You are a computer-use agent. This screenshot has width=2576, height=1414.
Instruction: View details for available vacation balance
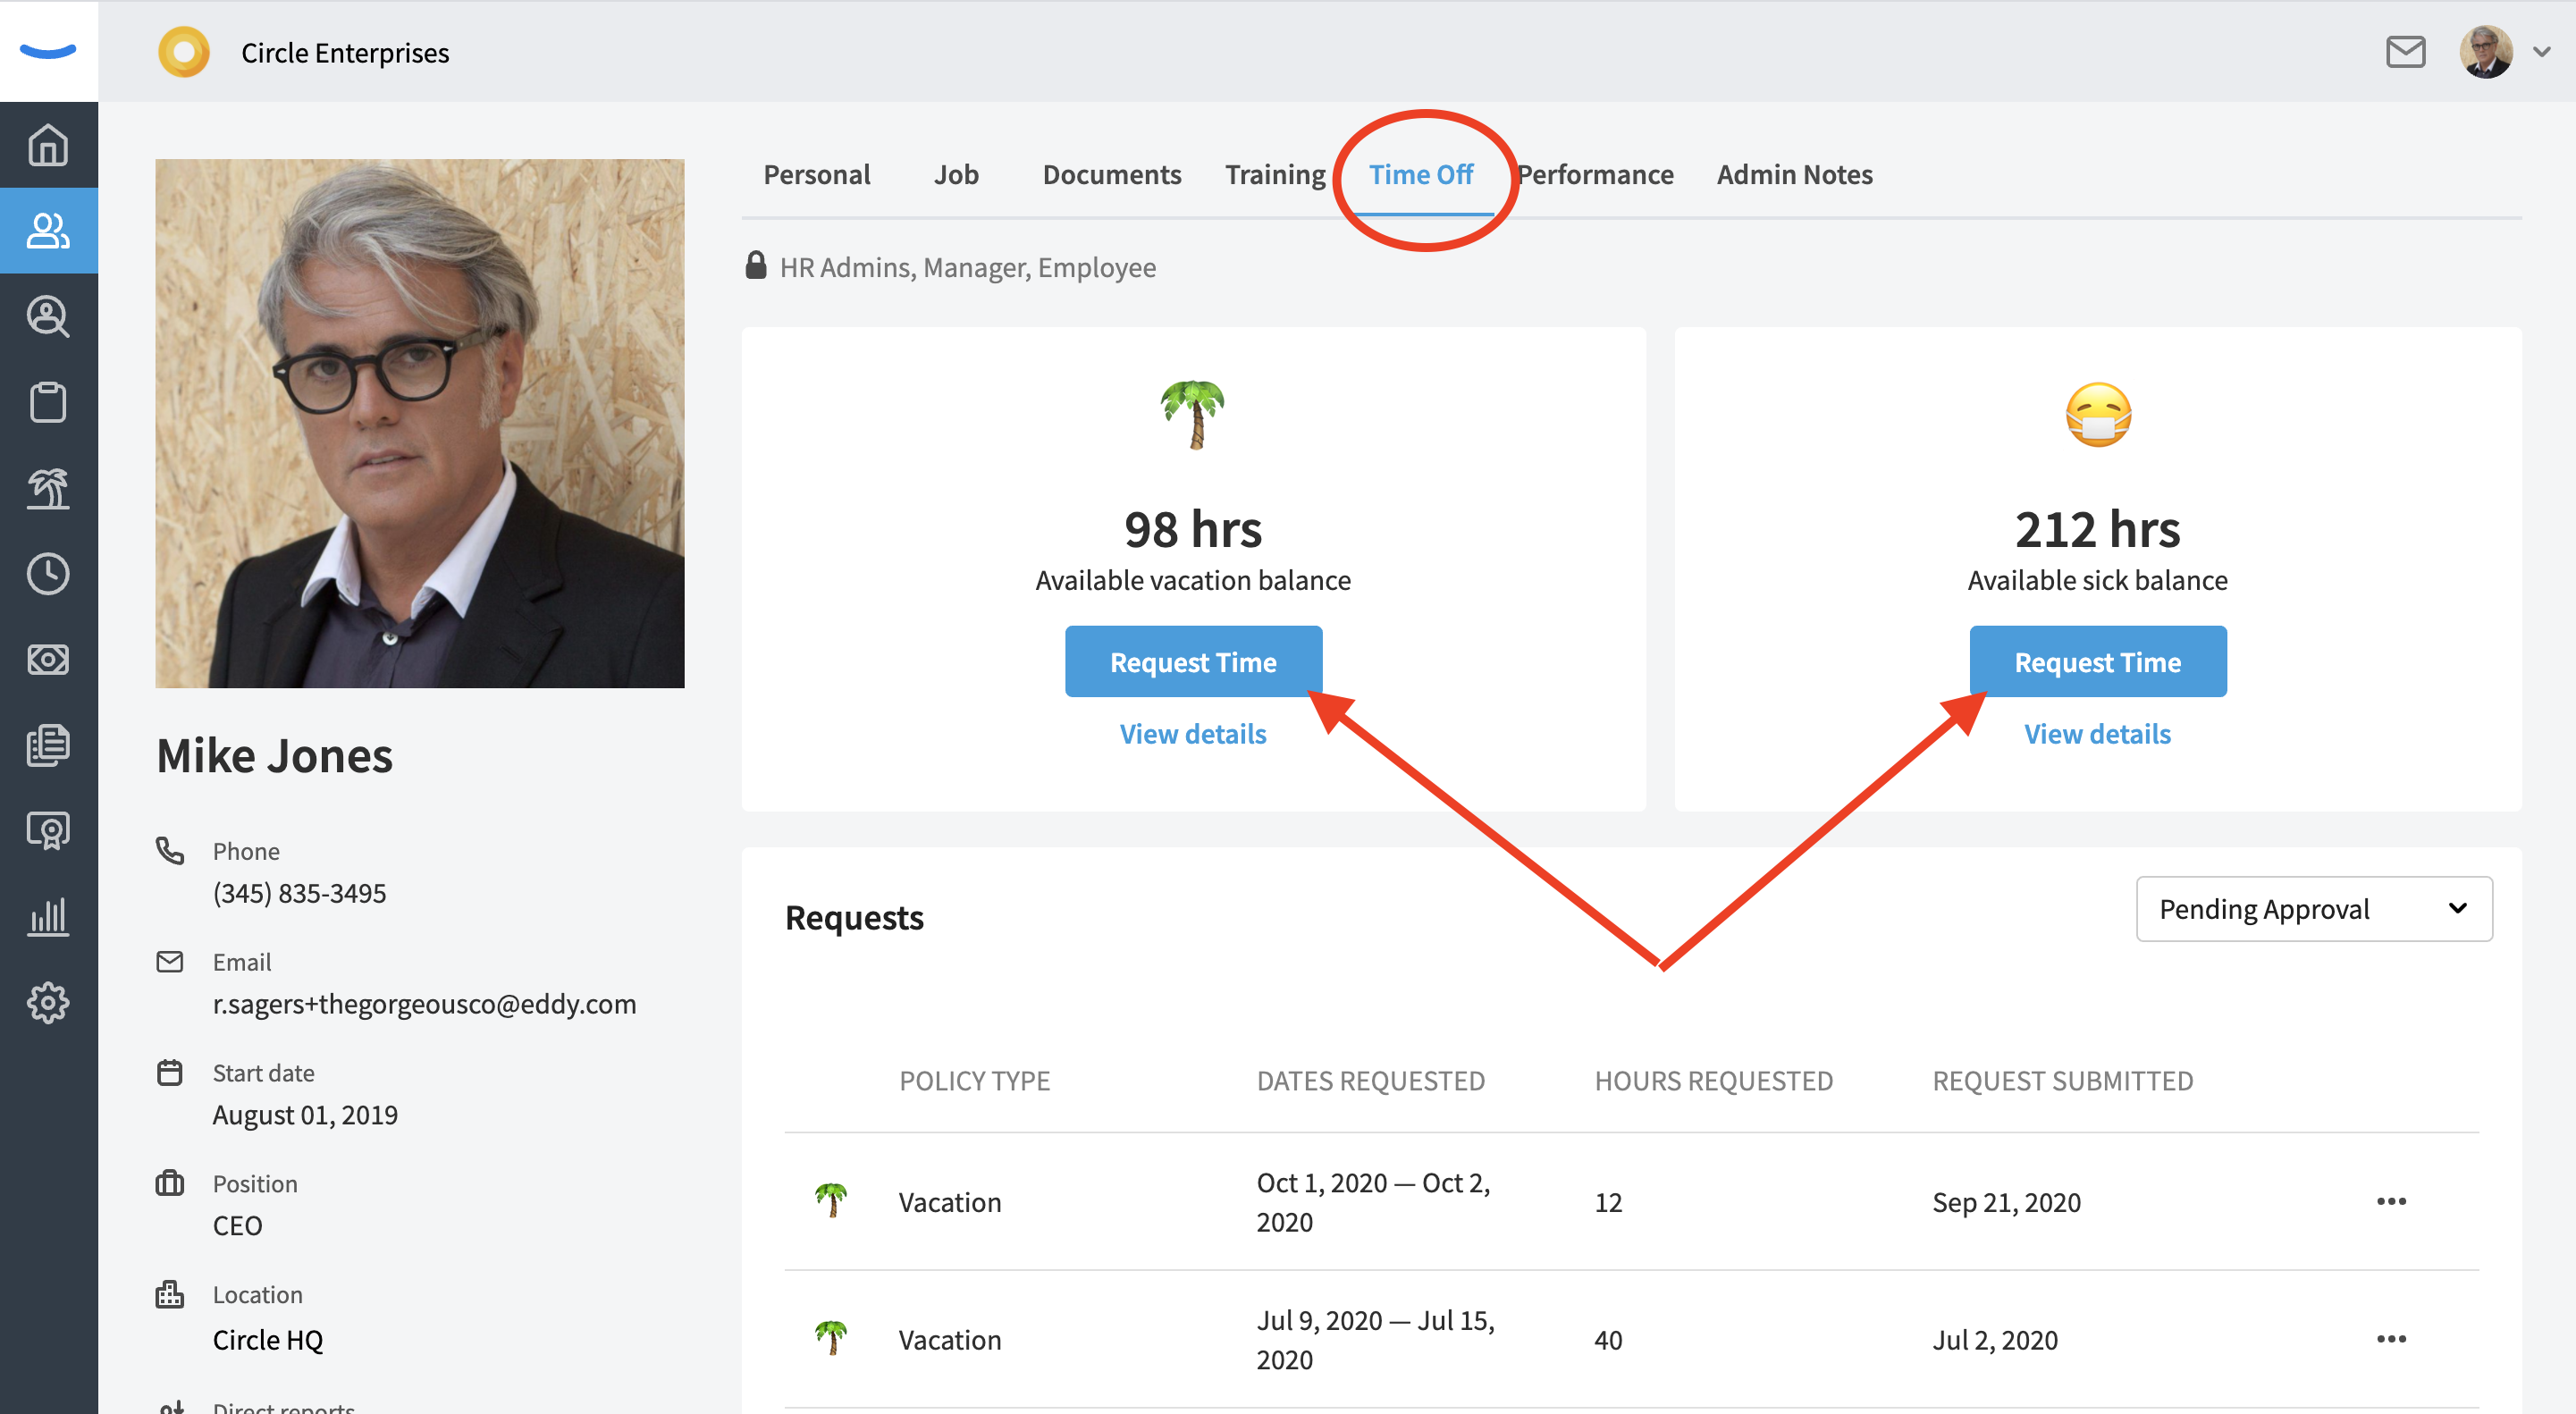[x=1192, y=733]
